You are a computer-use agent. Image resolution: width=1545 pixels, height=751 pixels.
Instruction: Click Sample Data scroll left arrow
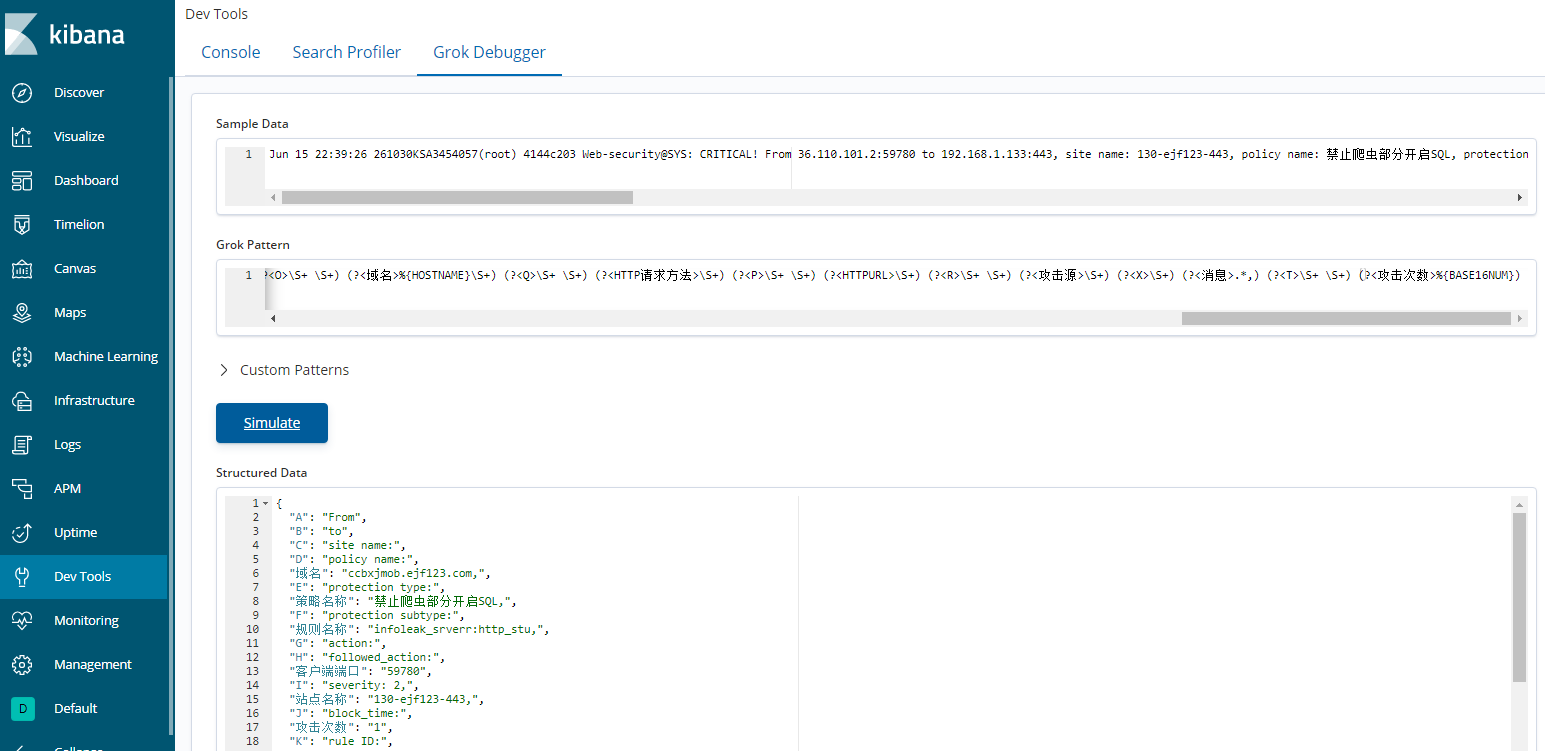tap(272, 198)
